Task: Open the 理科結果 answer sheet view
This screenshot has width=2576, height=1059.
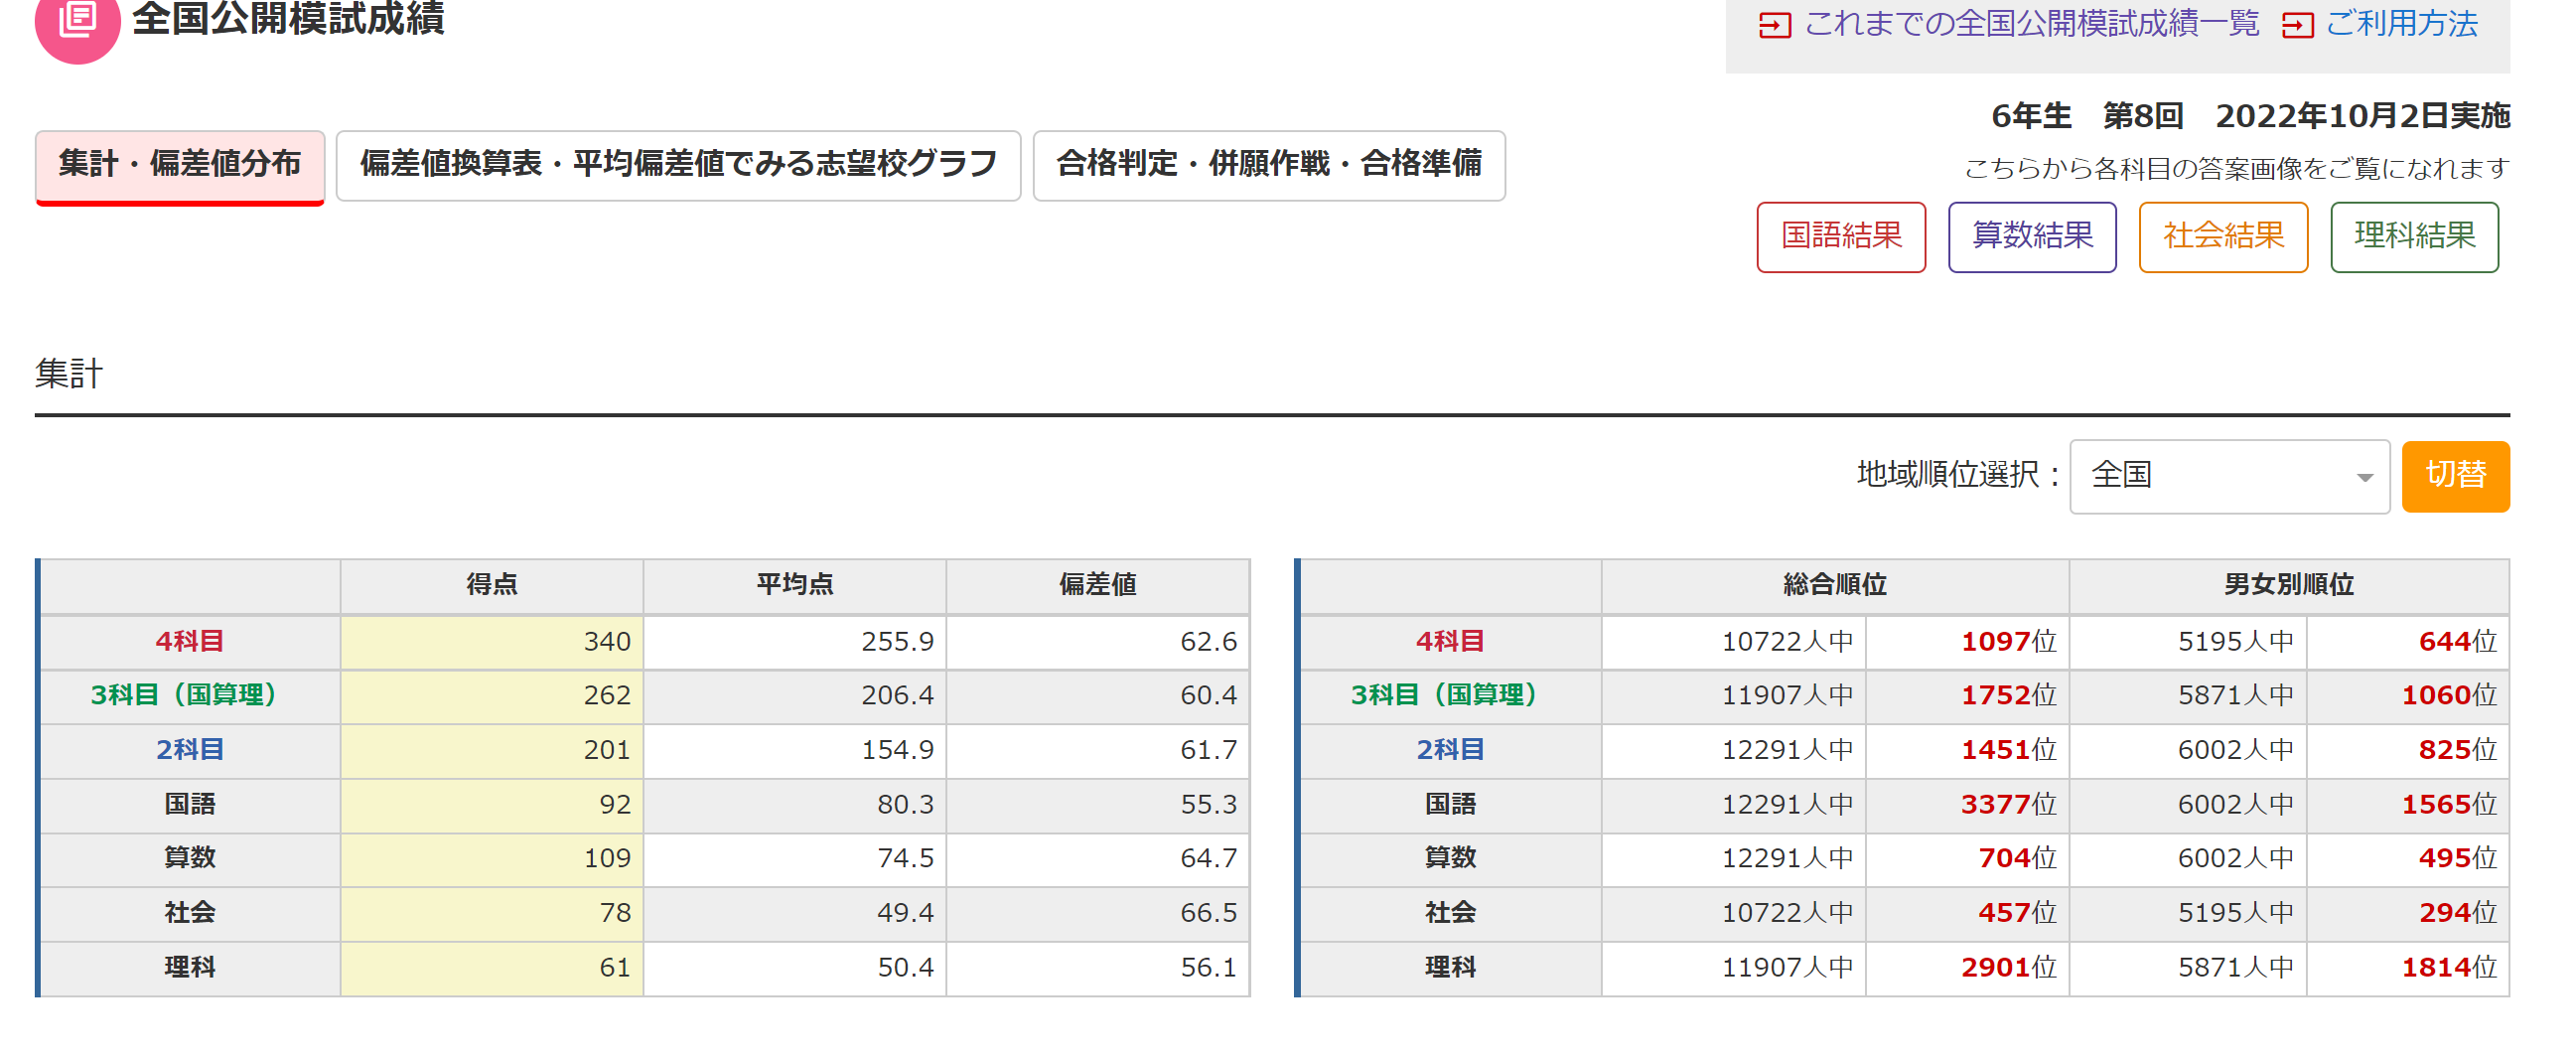Action: [2412, 237]
